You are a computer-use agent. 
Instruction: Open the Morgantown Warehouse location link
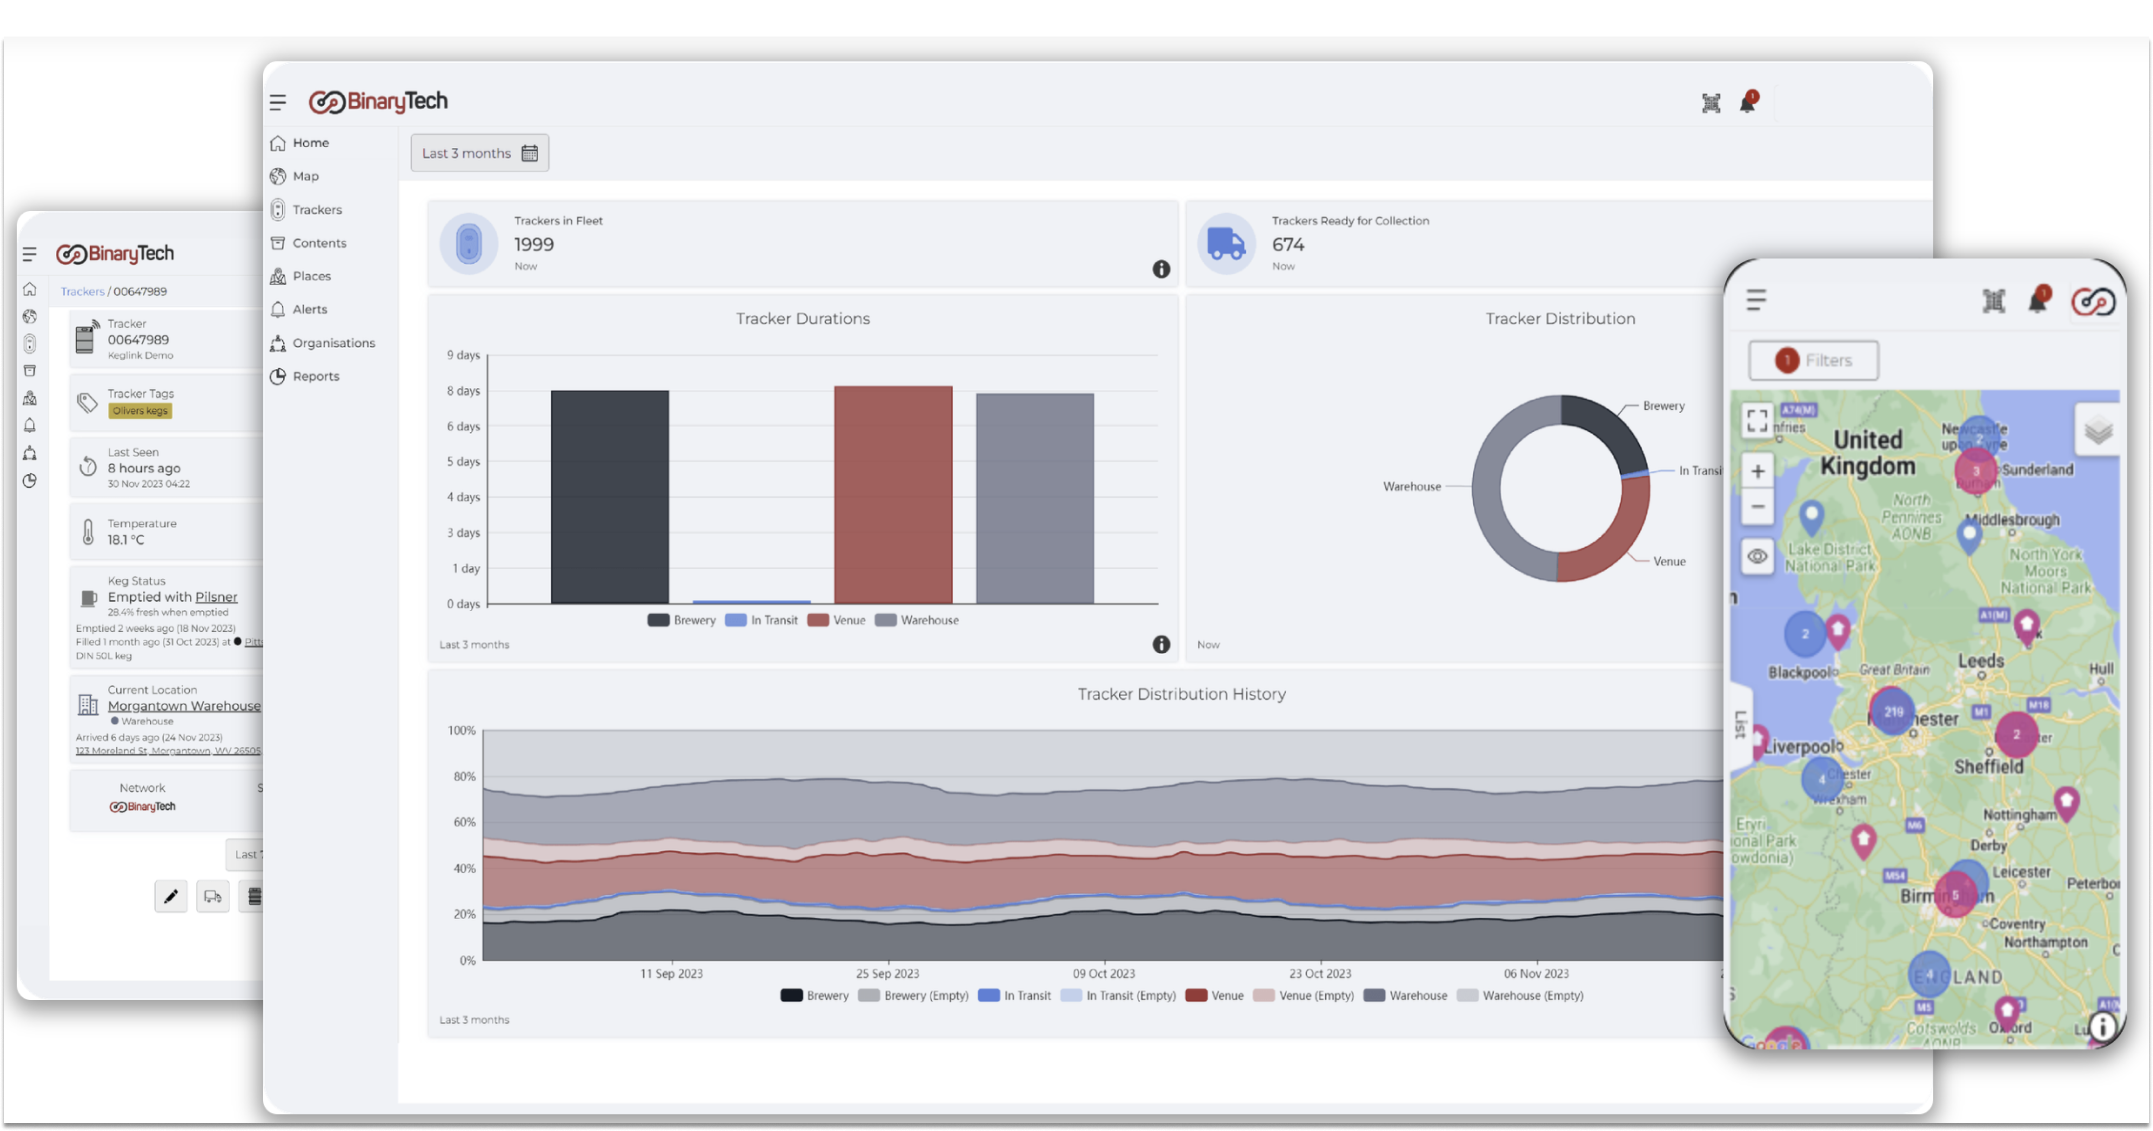[184, 706]
